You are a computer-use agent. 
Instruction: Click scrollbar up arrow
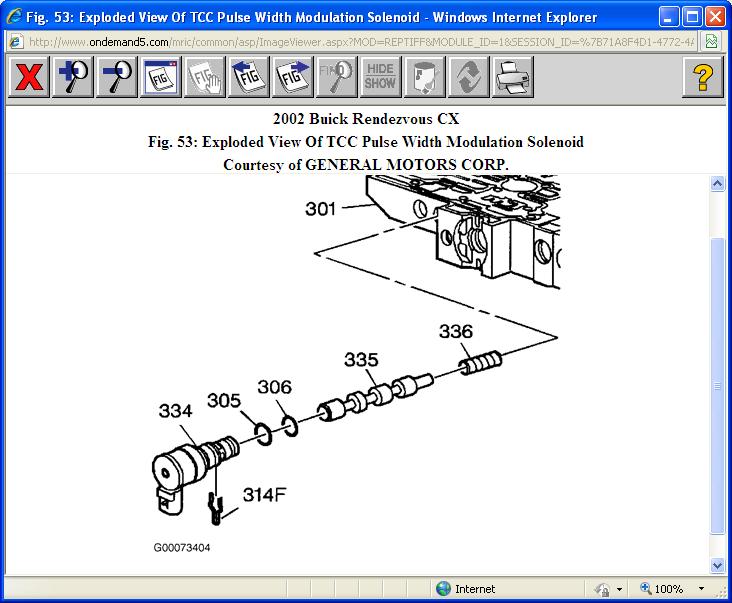tap(717, 183)
